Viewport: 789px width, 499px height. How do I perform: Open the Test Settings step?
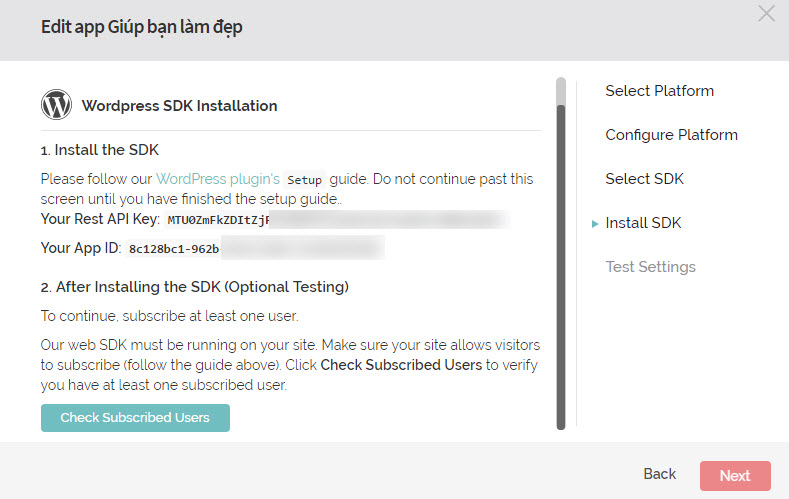click(x=650, y=267)
